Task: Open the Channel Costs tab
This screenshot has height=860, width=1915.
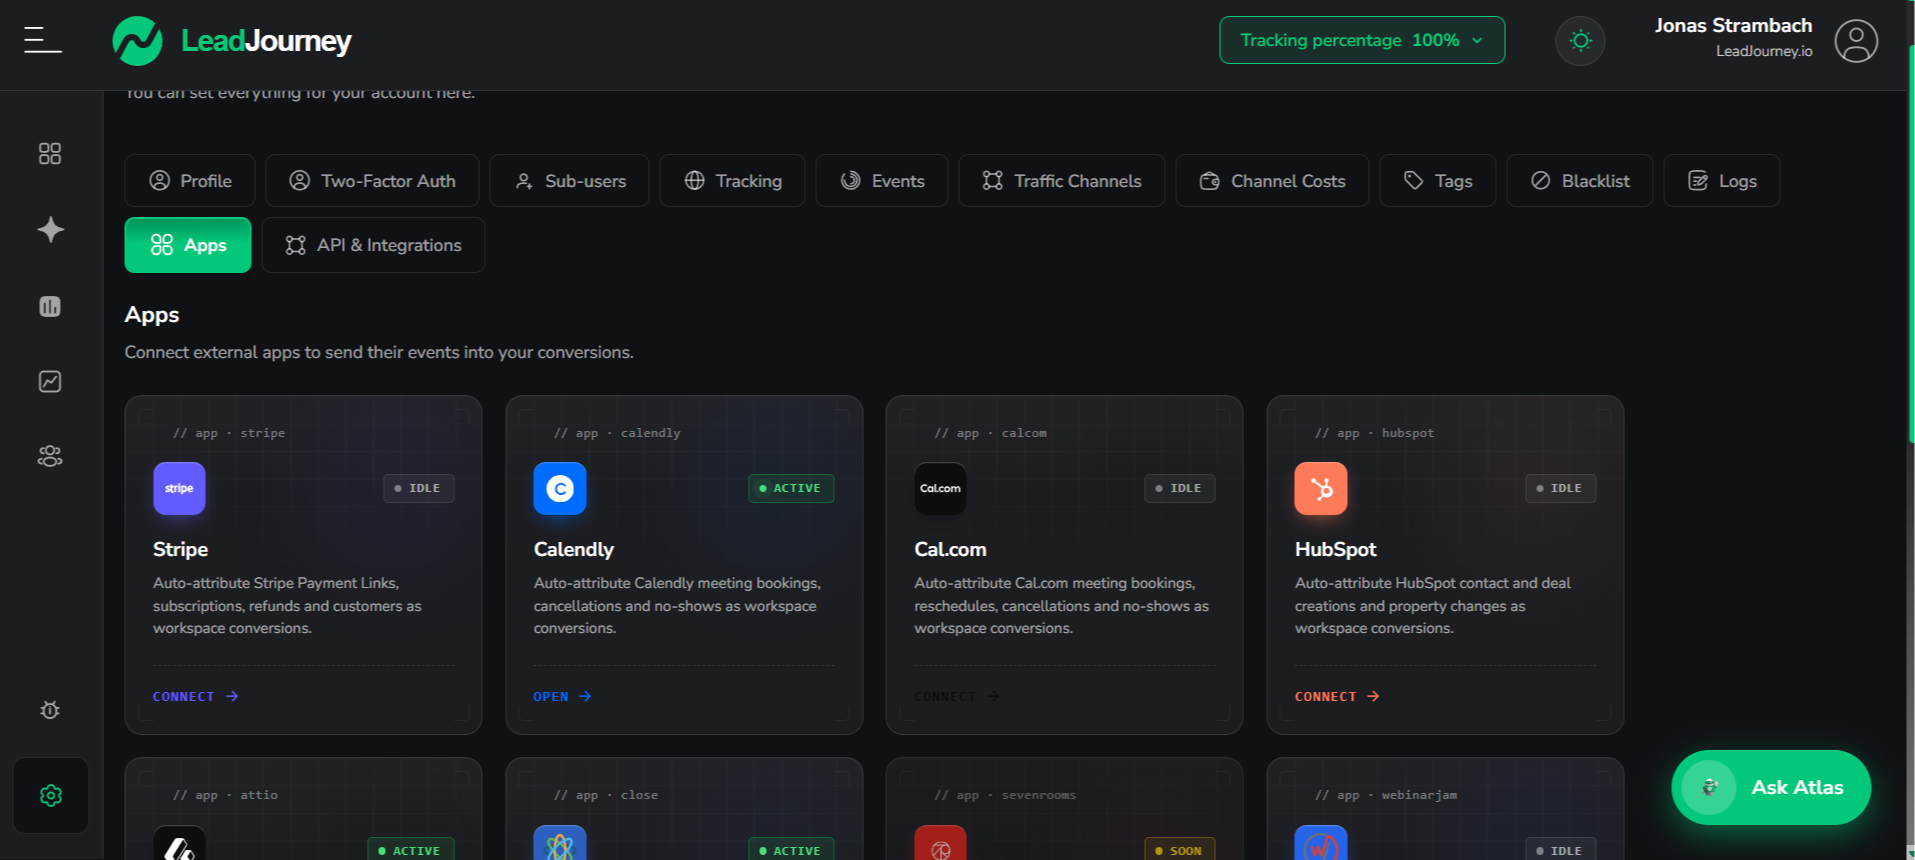Action: [x=1272, y=181]
